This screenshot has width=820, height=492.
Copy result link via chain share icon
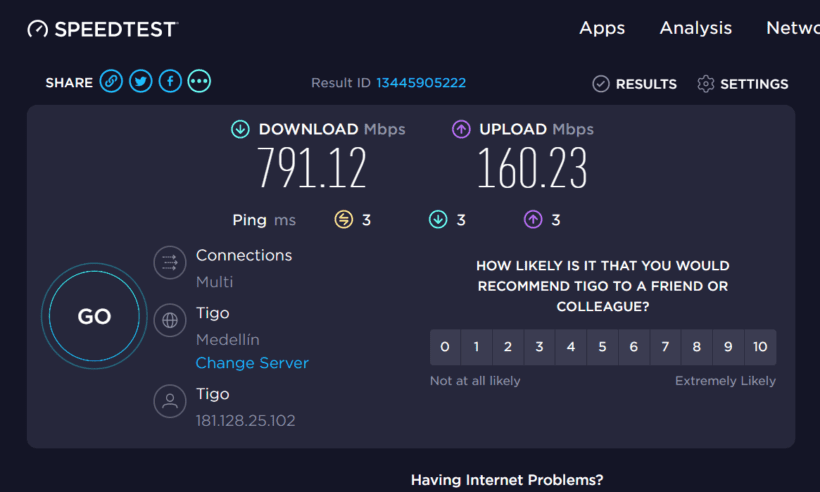coord(111,82)
